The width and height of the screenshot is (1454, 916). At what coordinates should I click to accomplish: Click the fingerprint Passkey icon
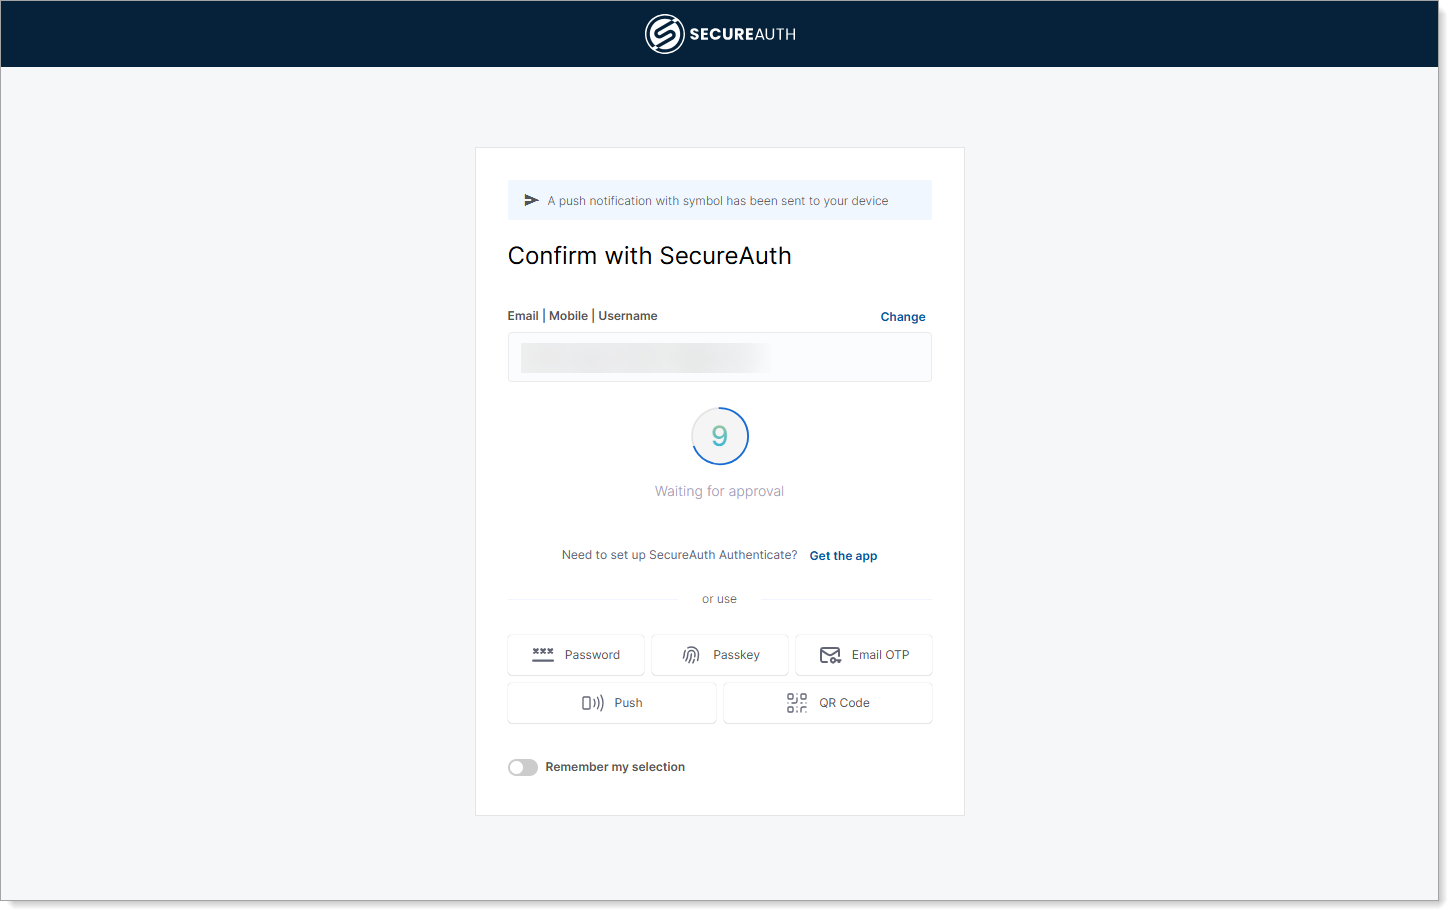pos(691,655)
